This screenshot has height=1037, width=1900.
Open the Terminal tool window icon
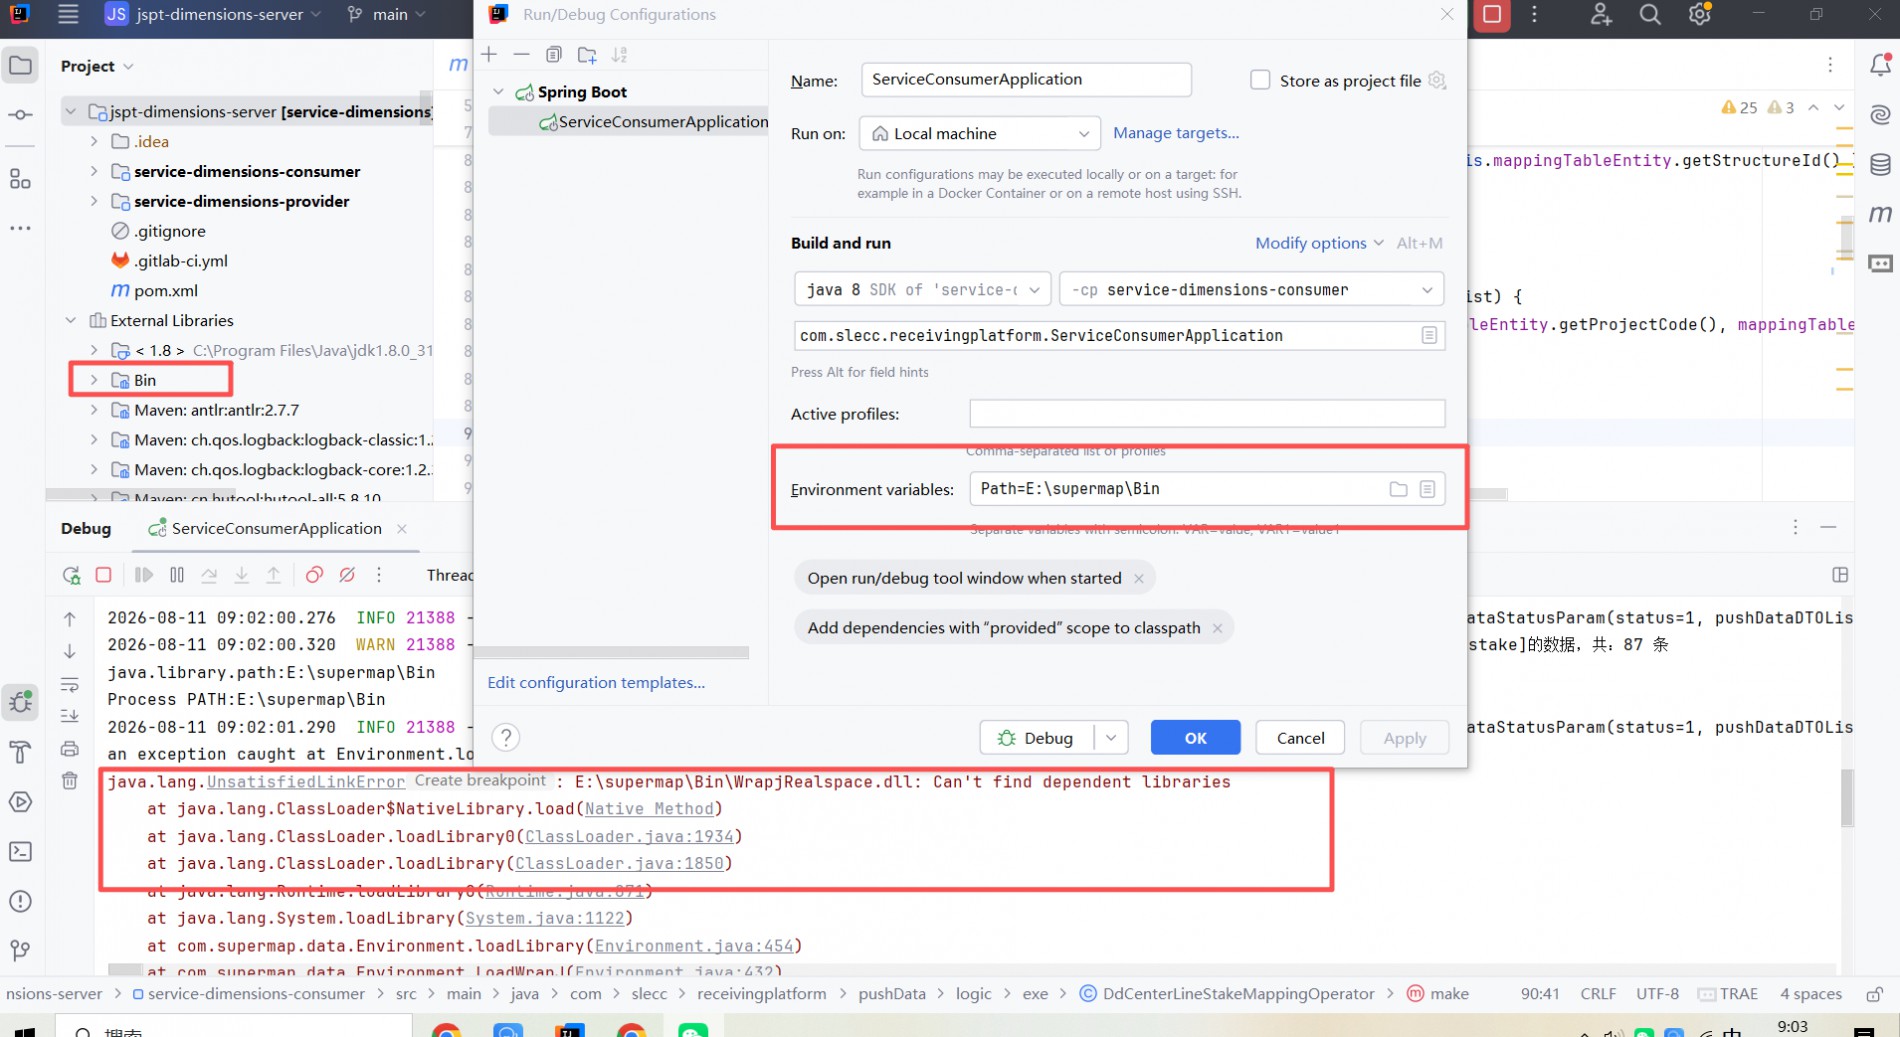tap(20, 852)
